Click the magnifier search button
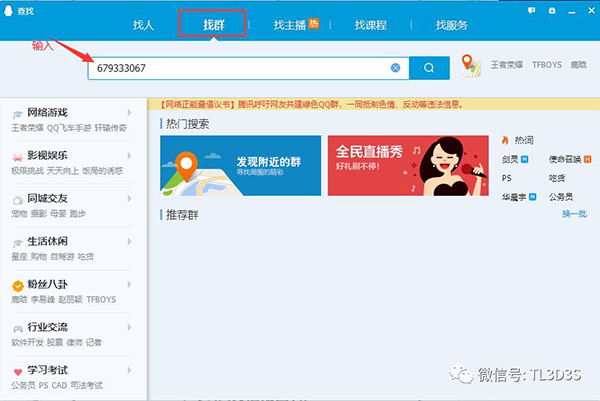The image size is (600, 401). 429,68
